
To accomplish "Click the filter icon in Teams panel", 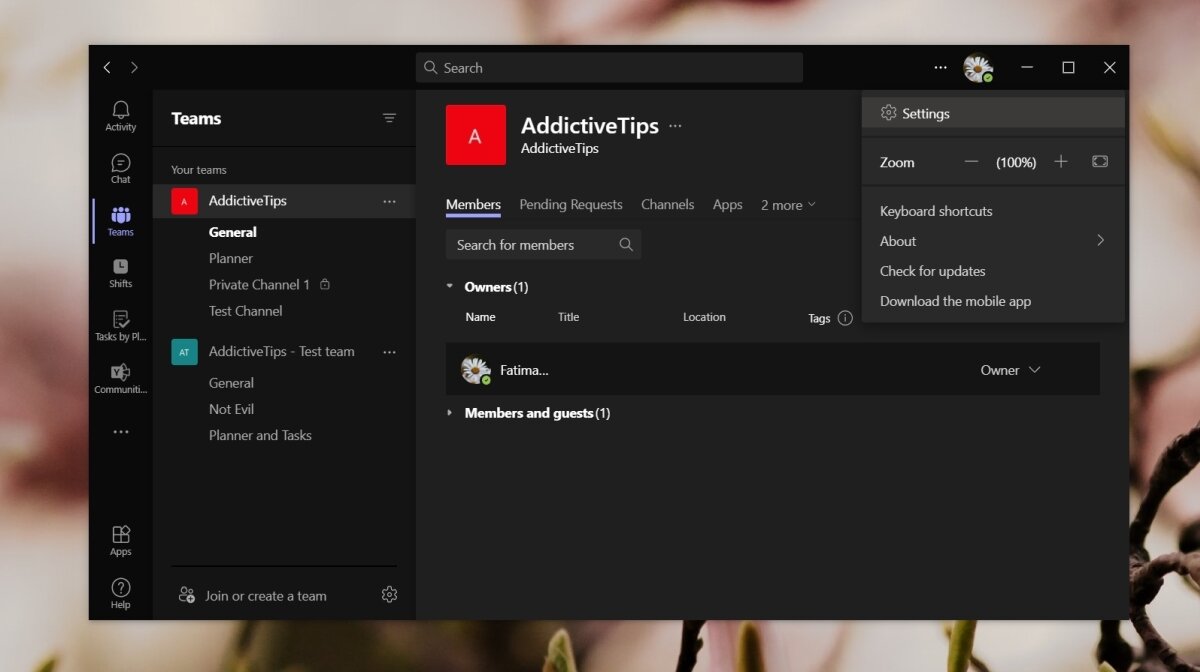I will 389,117.
